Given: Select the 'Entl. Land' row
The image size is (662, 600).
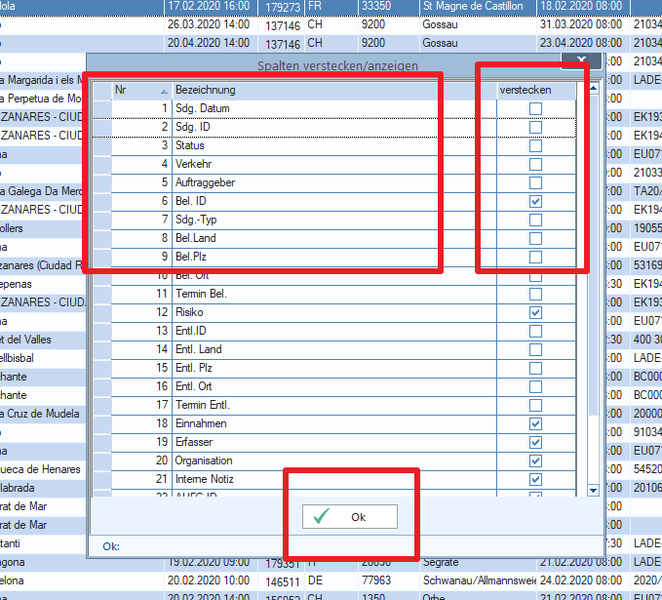Looking at the screenshot, I should click(334, 350).
